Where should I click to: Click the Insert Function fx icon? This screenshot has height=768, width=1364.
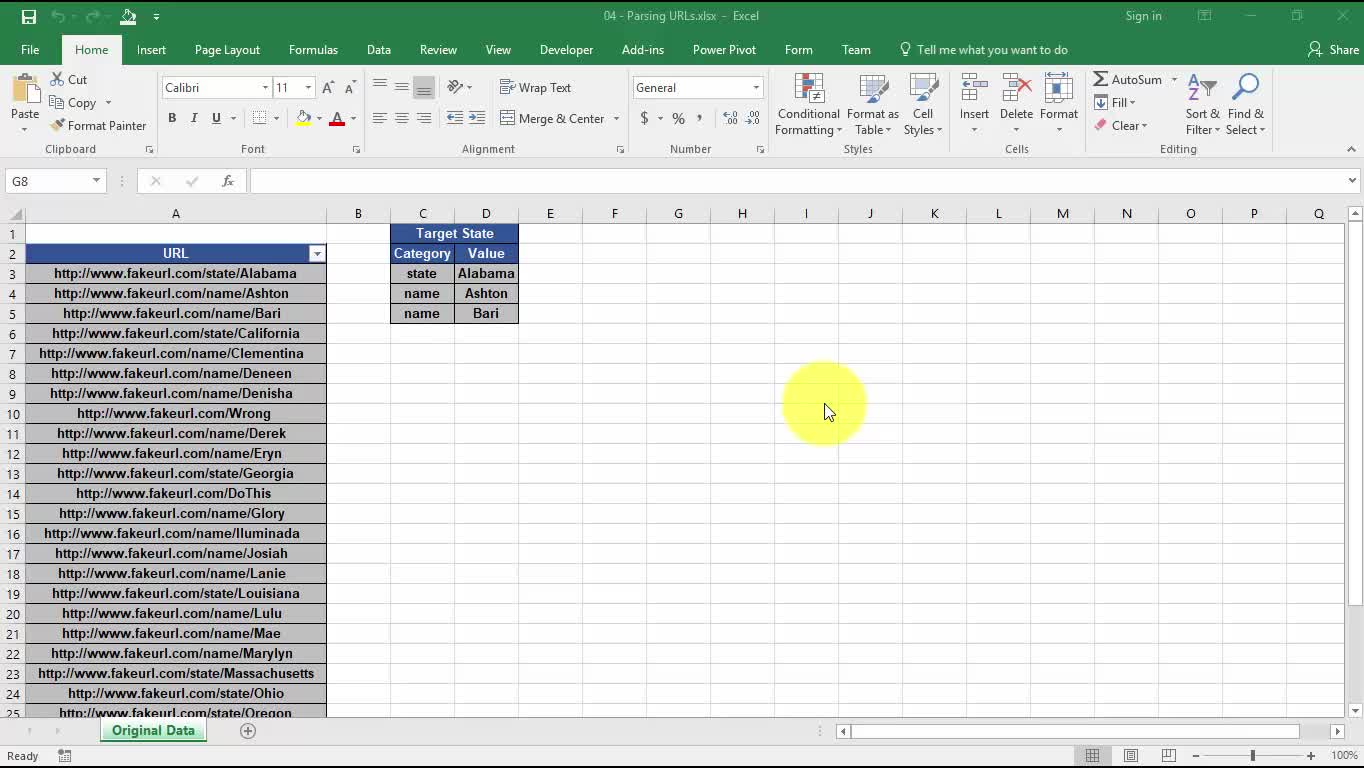228,181
